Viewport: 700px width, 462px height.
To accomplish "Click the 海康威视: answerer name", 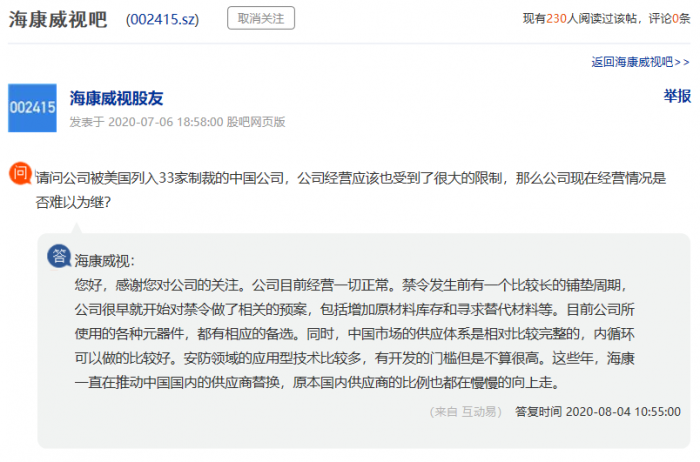I will click(103, 260).
